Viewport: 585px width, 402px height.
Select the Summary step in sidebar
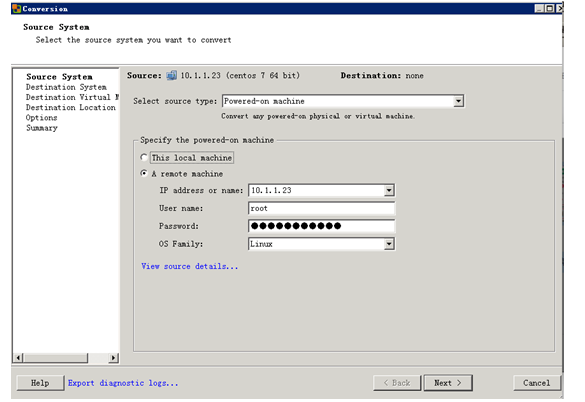pyautogui.click(x=42, y=128)
